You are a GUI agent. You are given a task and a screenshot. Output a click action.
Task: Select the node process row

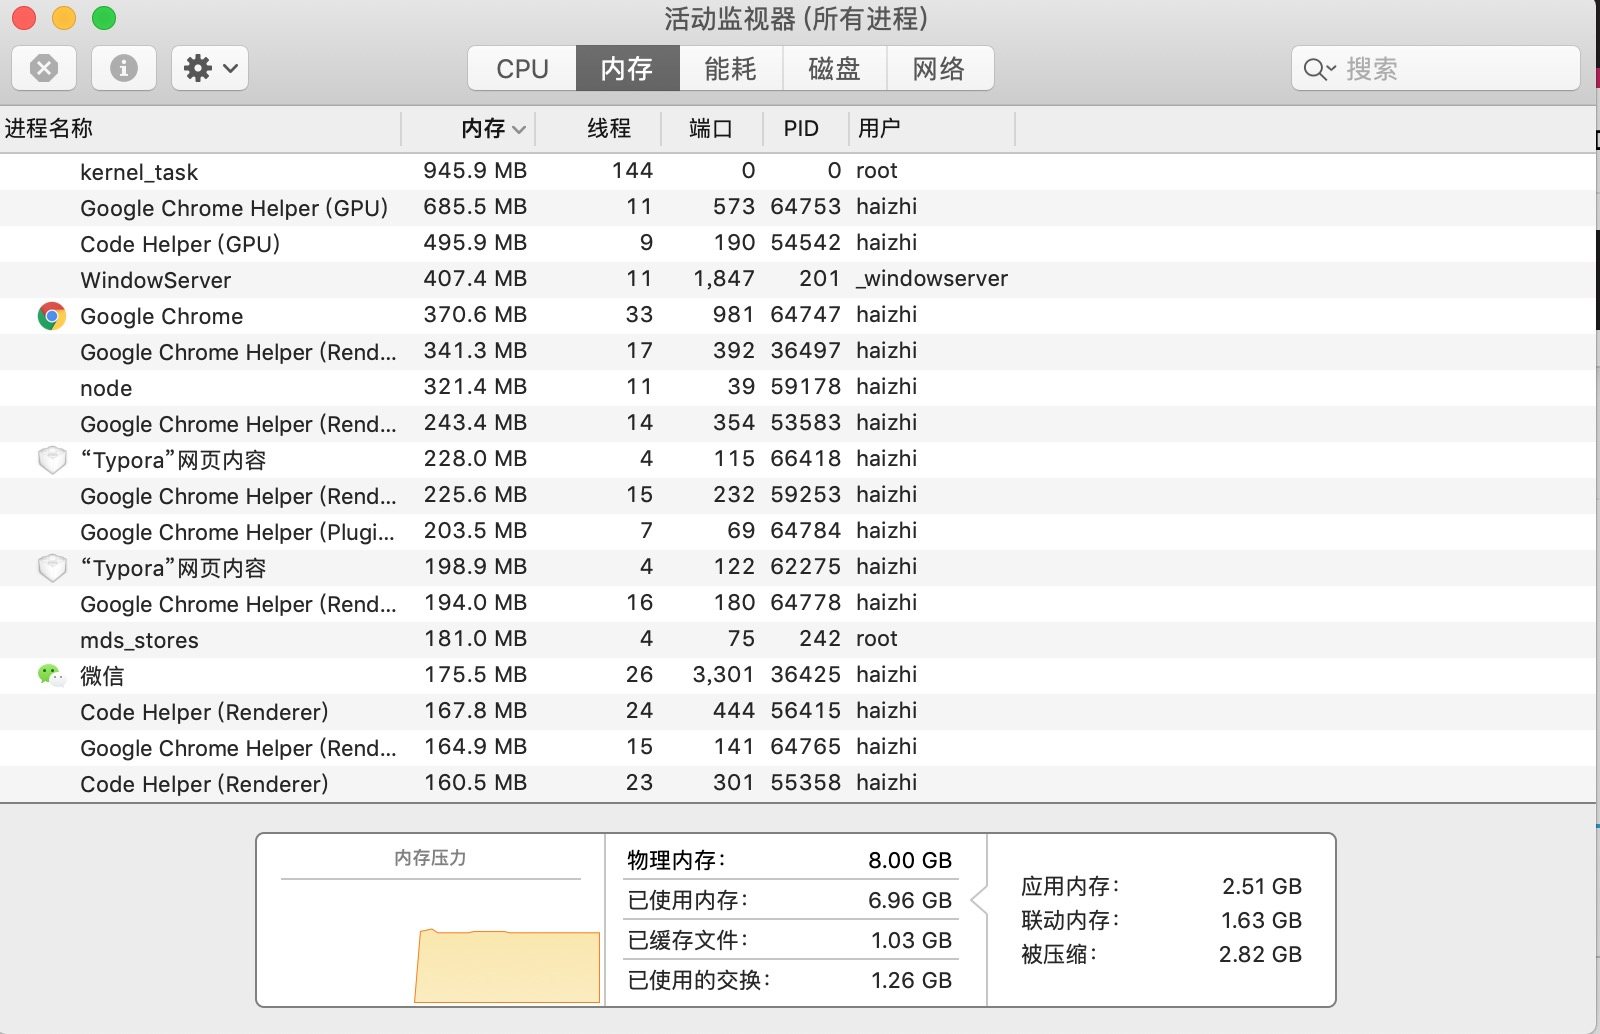[798, 387]
